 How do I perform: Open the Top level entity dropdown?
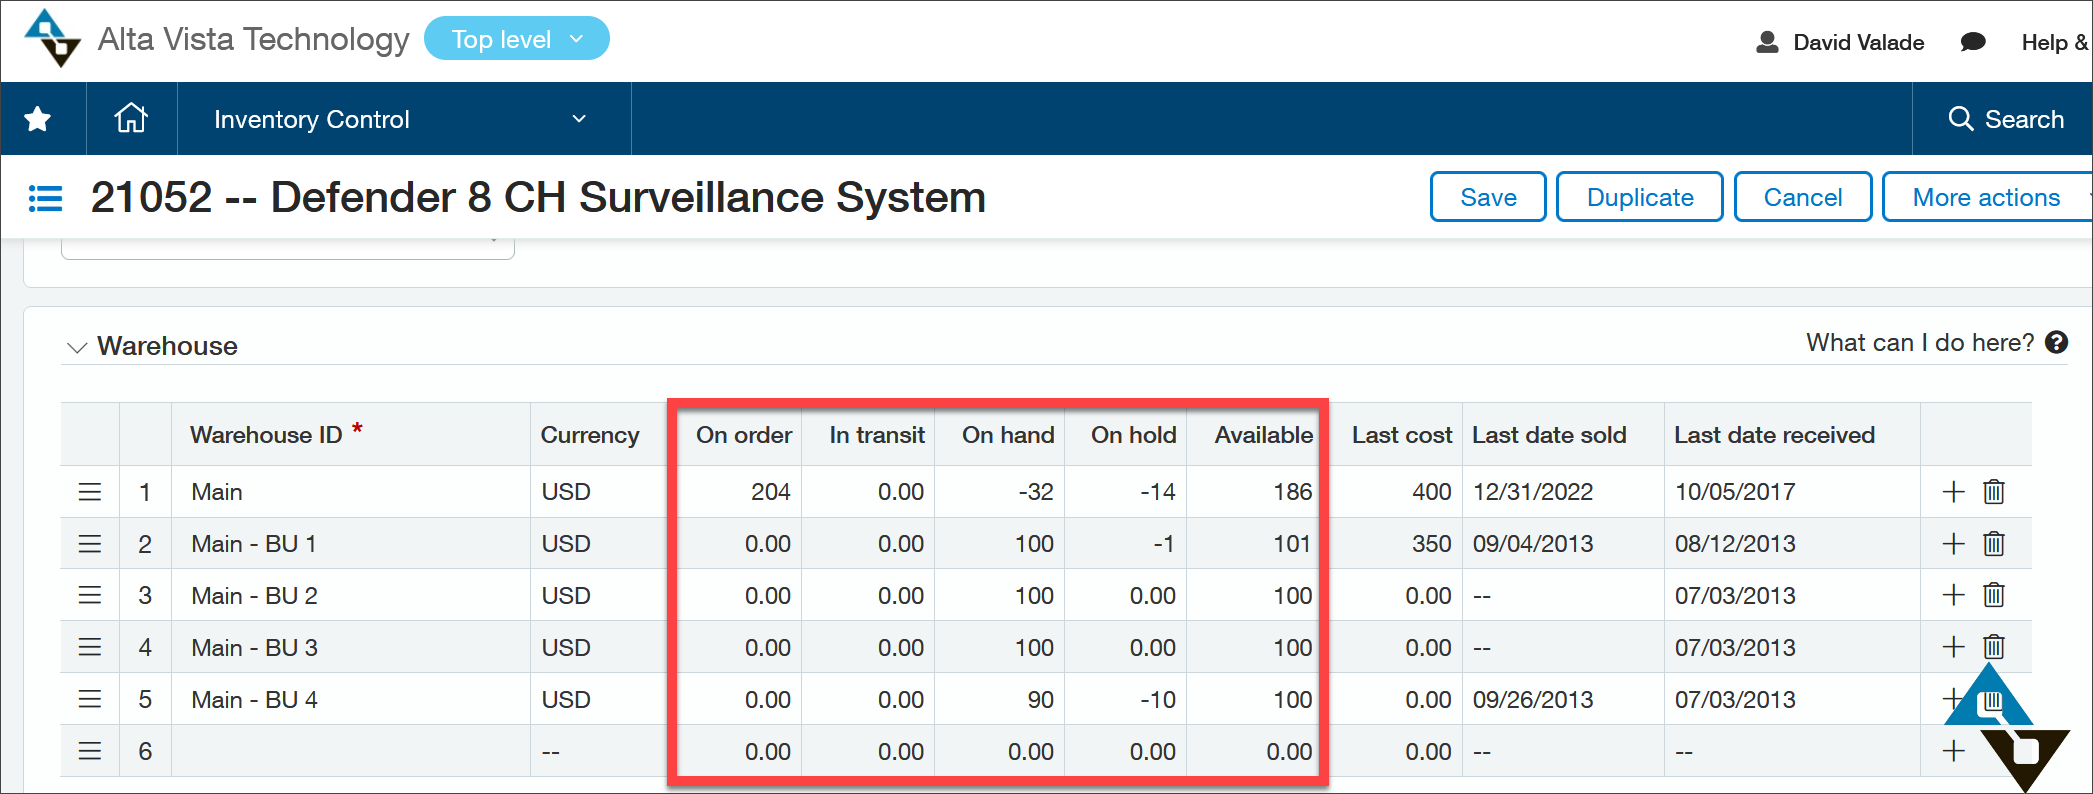click(x=517, y=39)
